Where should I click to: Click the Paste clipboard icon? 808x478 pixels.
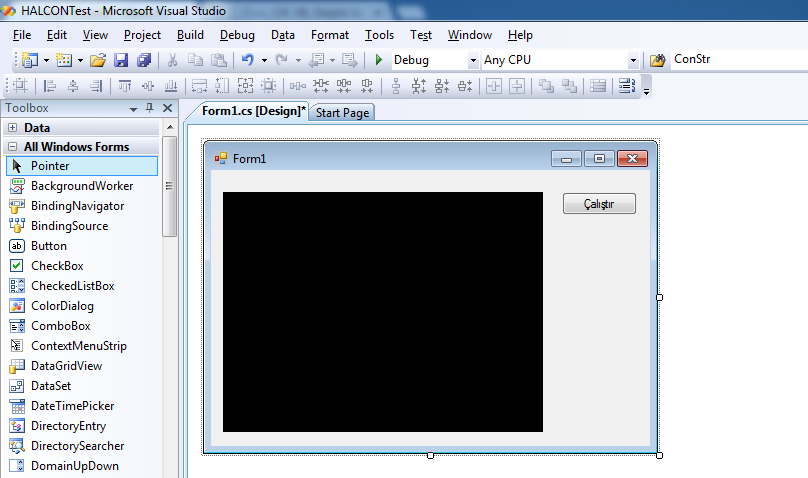click(219, 60)
